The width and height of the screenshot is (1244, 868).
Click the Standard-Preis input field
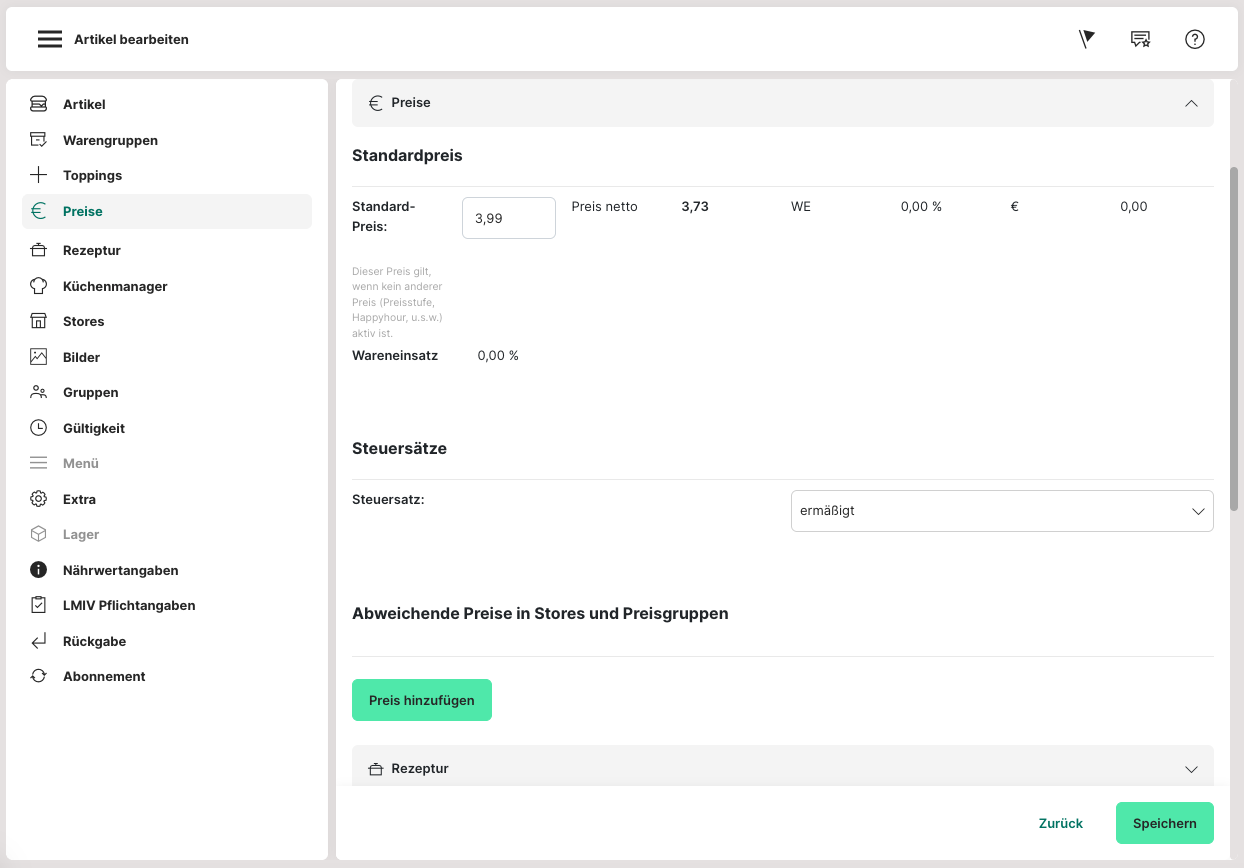coord(508,218)
